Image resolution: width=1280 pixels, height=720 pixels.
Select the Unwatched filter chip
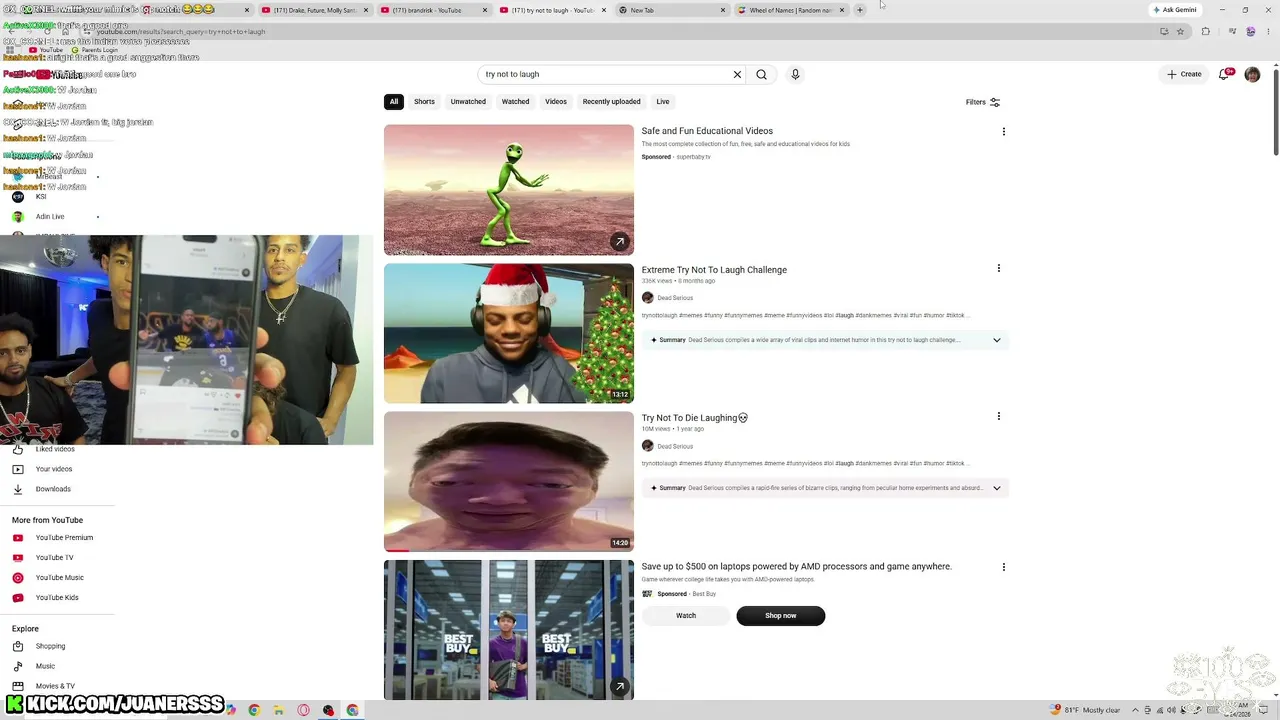[x=468, y=102]
